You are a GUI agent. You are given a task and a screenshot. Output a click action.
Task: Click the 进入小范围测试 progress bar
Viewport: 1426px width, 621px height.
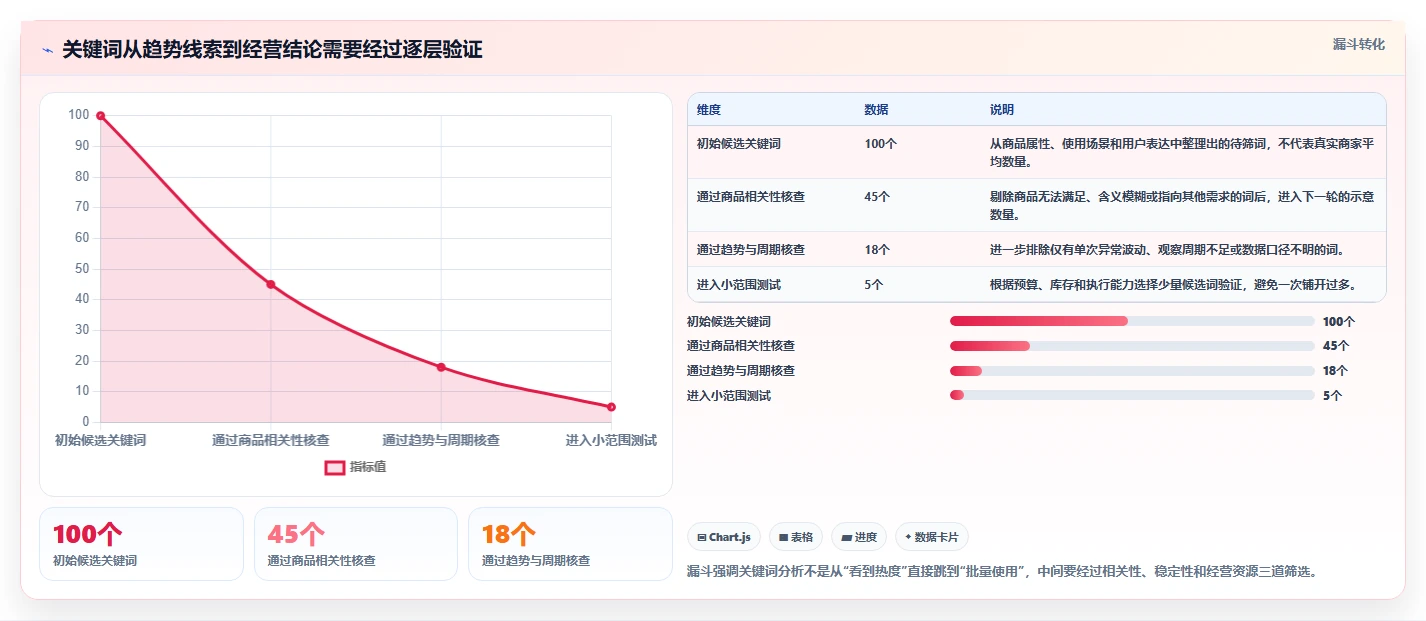[1132, 395]
